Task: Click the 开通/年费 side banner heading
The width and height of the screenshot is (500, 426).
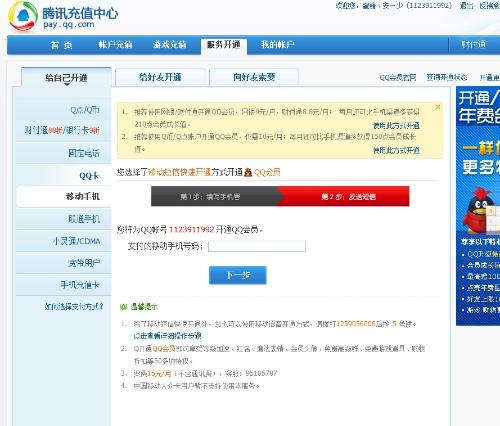Action: (x=478, y=107)
